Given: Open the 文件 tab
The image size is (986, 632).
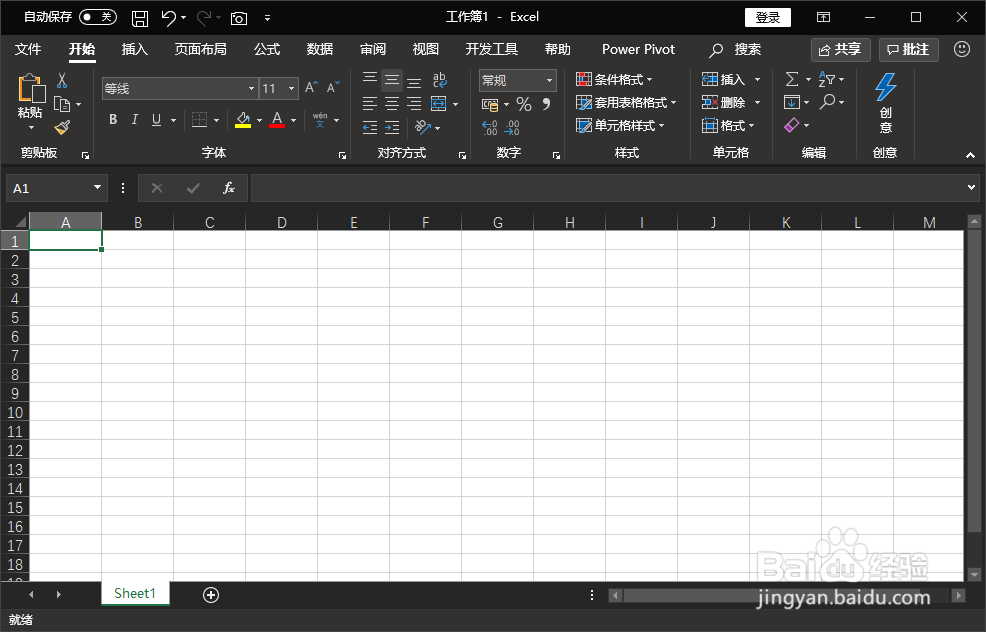Looking at the screenshot, I should tap(28, 49).
